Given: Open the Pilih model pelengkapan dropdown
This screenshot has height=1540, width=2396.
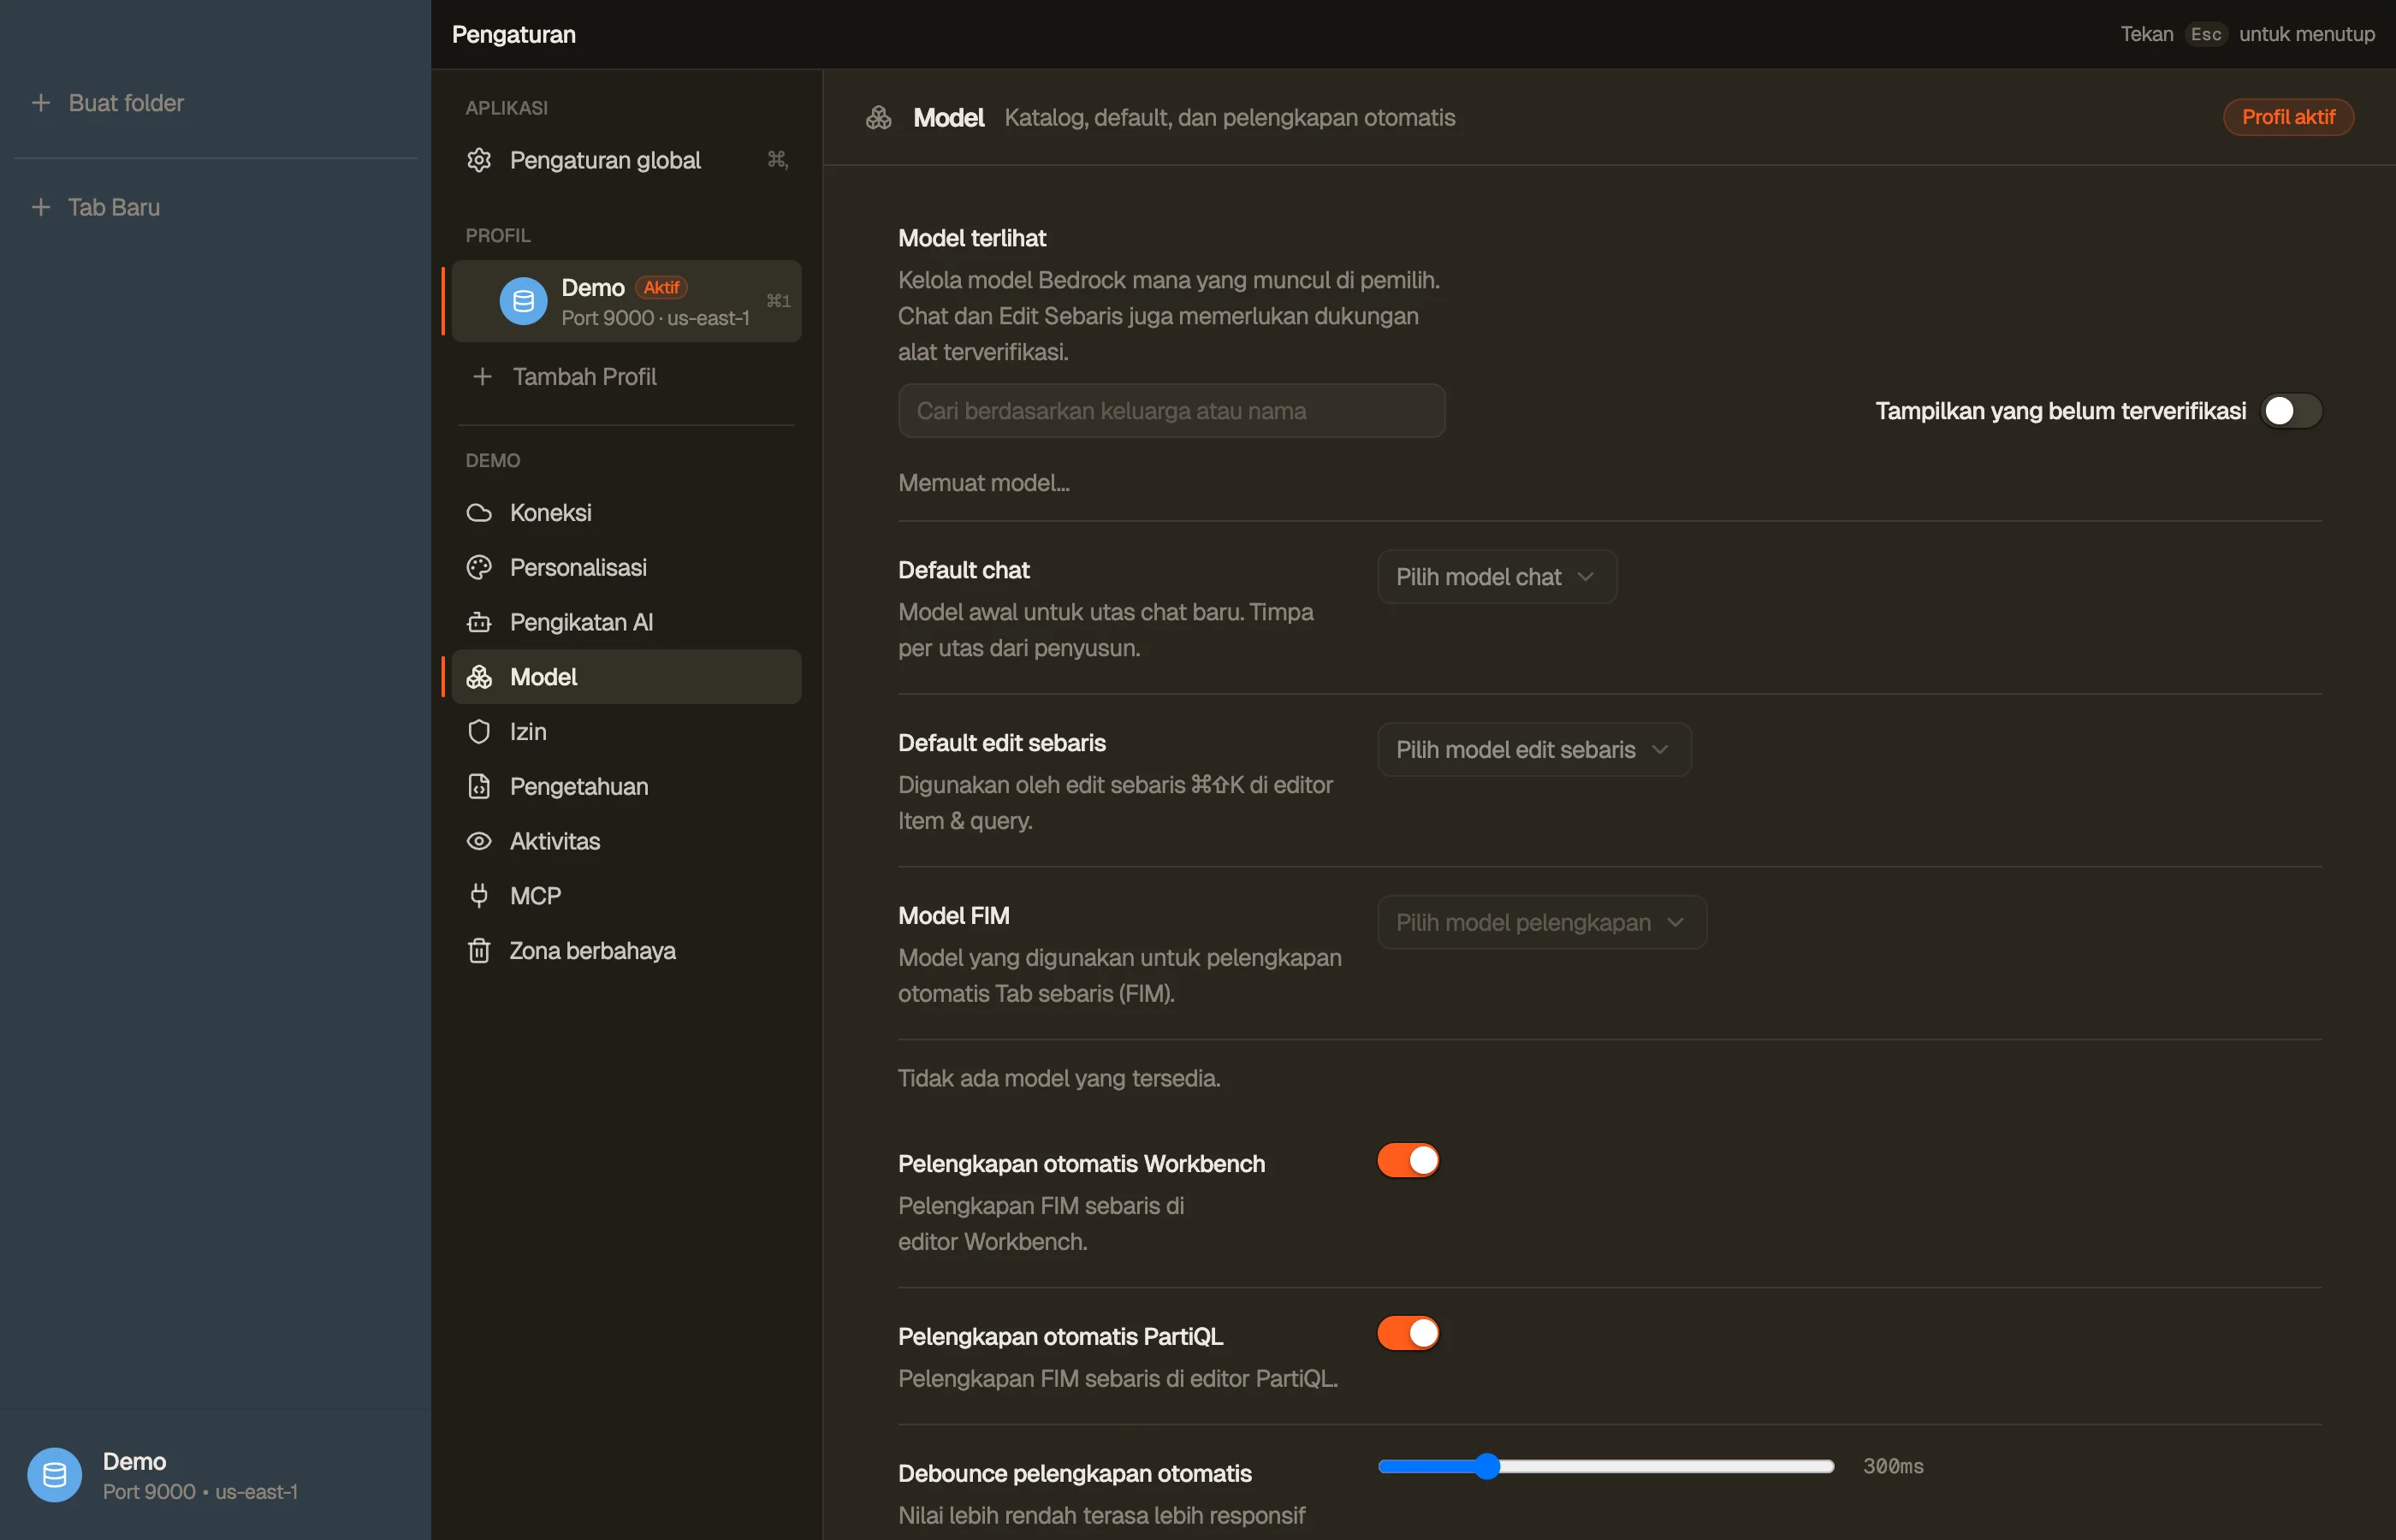Looking at the screenshot, I should (x=1542, y=922).
